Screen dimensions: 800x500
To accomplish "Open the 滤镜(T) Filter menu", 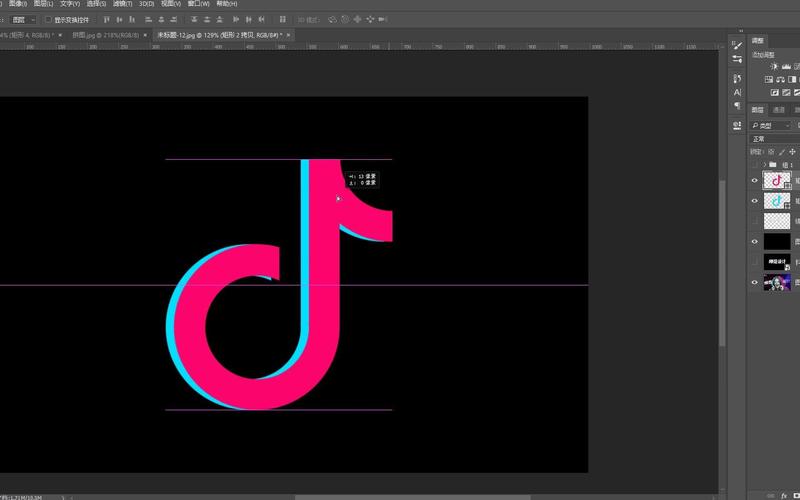I will [122, 4].
